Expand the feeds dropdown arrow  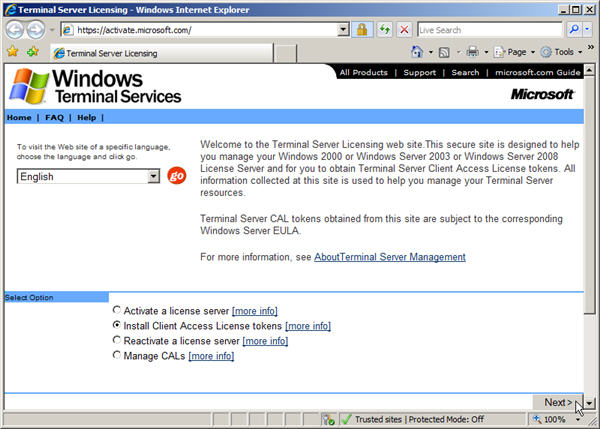[458, 52]
